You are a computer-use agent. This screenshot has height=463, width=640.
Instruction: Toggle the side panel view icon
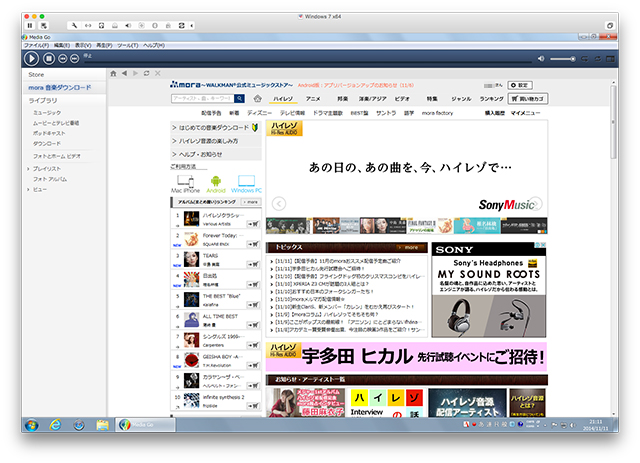click(x=610, y=59)
